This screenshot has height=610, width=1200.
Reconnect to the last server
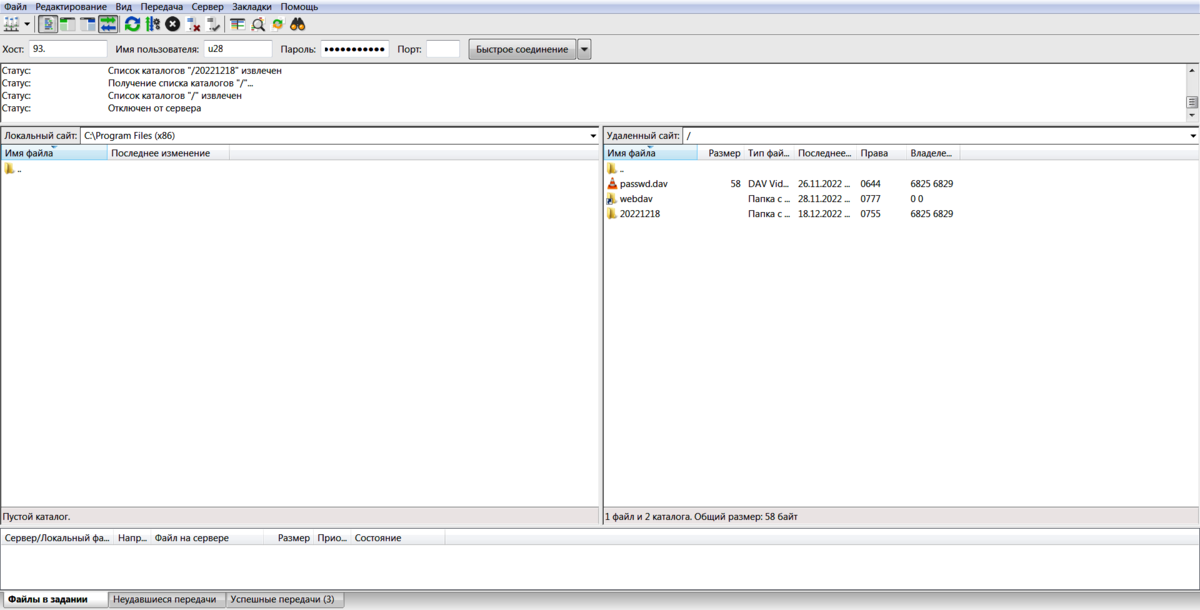[214, 24]
